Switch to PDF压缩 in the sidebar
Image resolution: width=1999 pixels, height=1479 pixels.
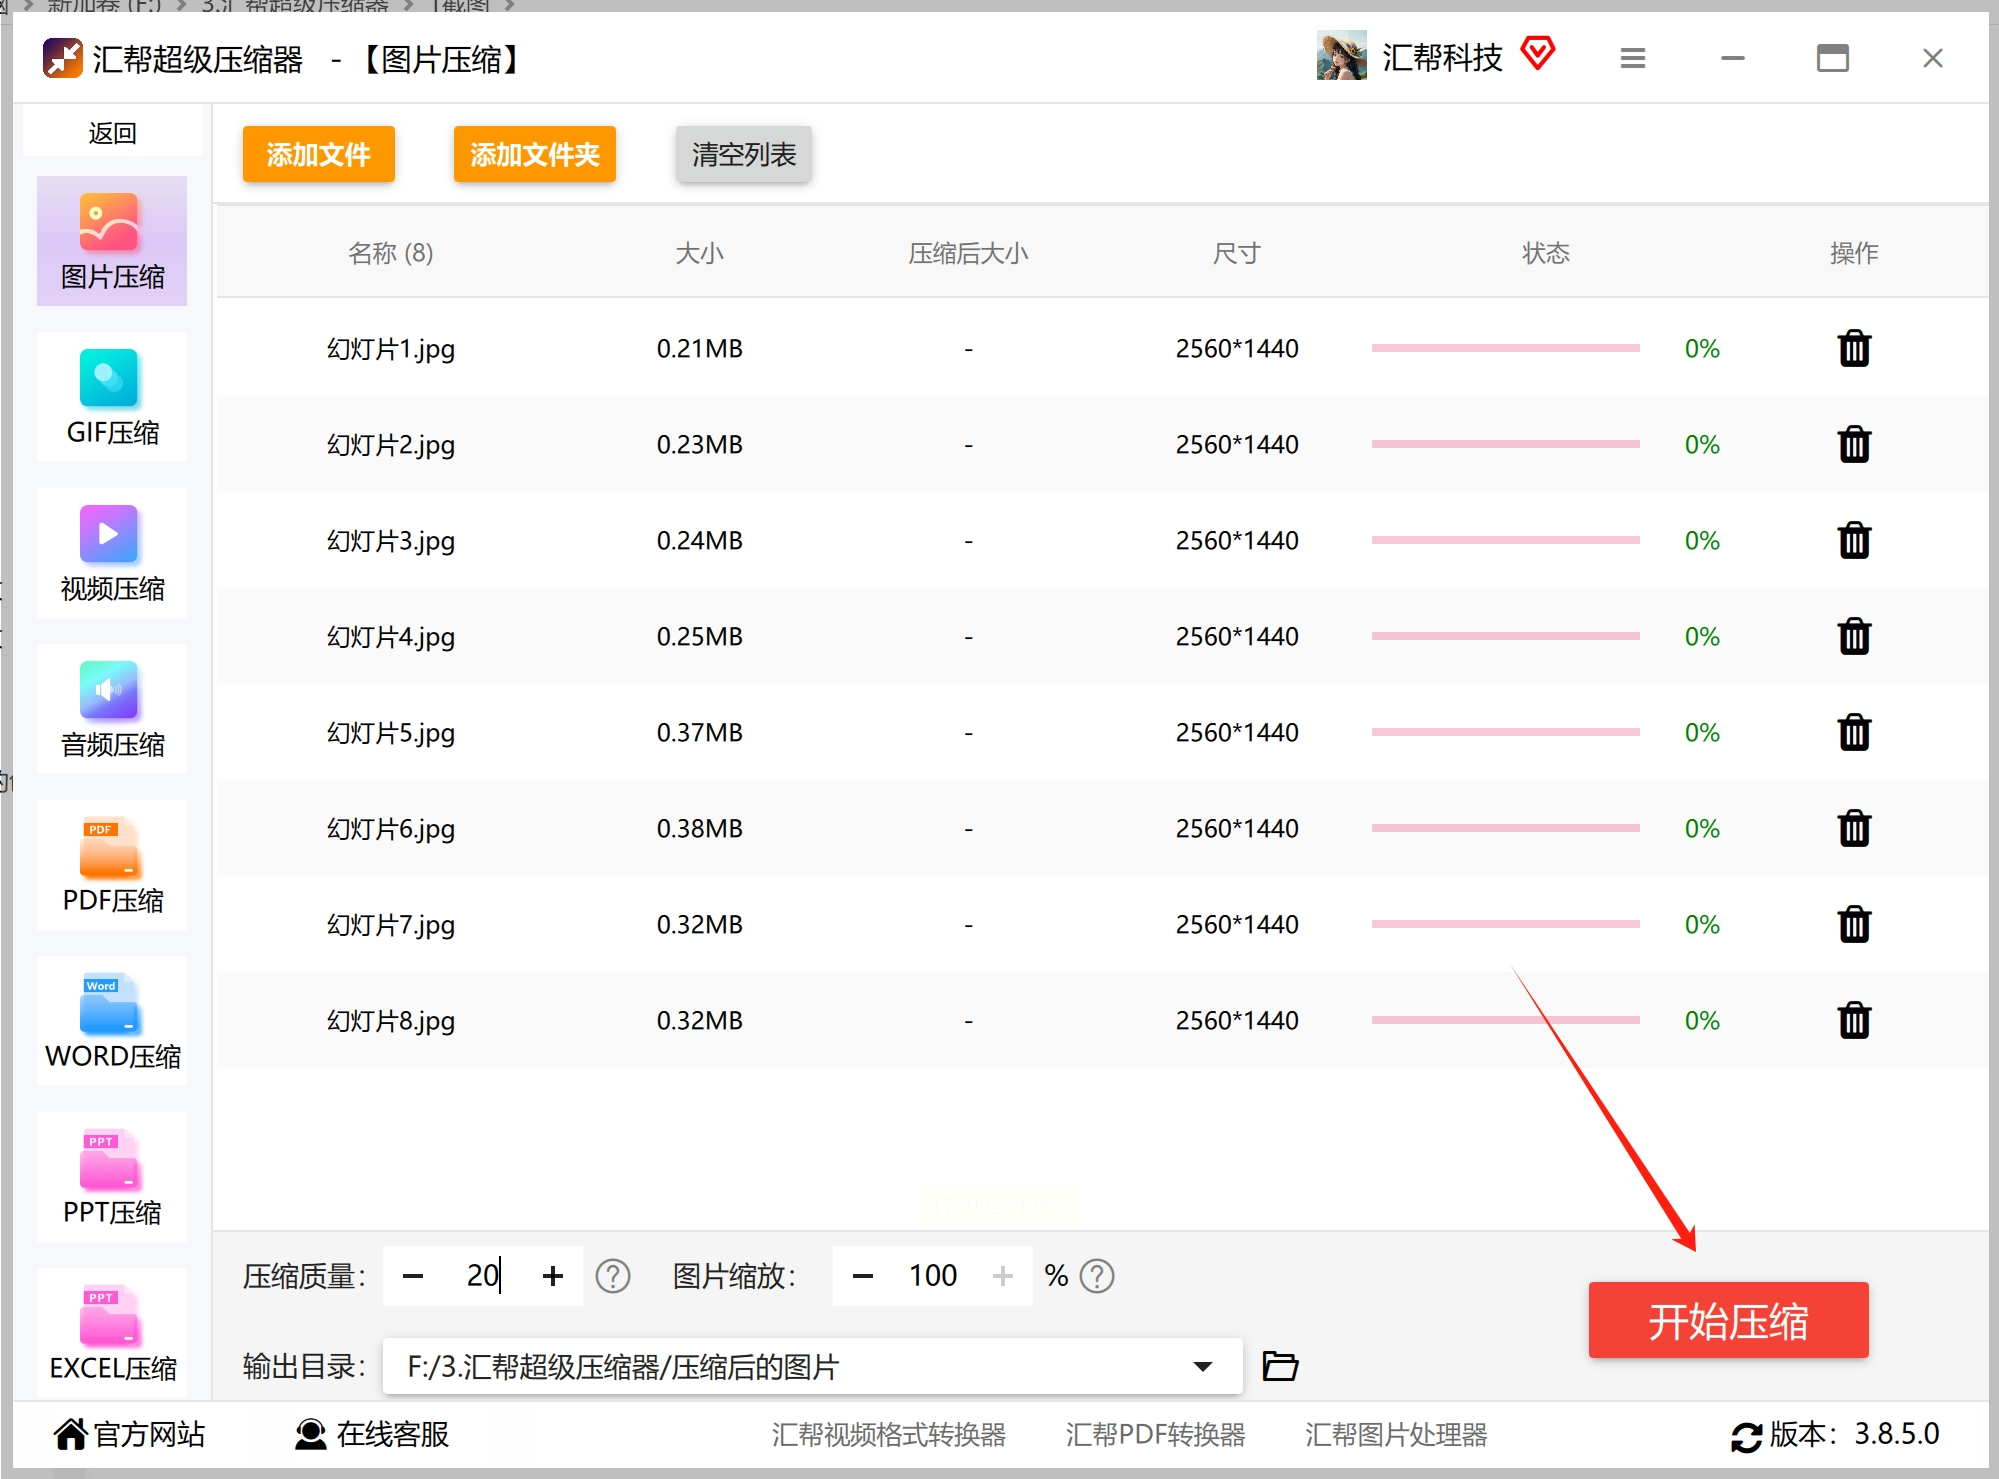pyautogui.click(x=112, y=866)
